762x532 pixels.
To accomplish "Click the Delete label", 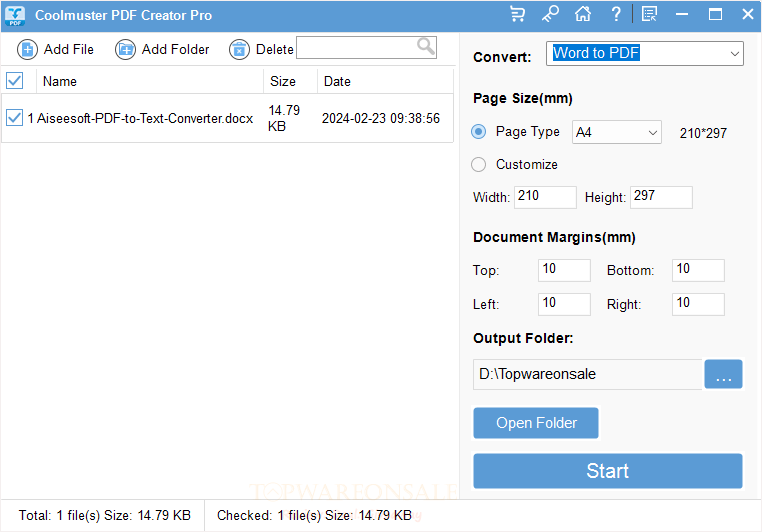I will pos(275,50).
